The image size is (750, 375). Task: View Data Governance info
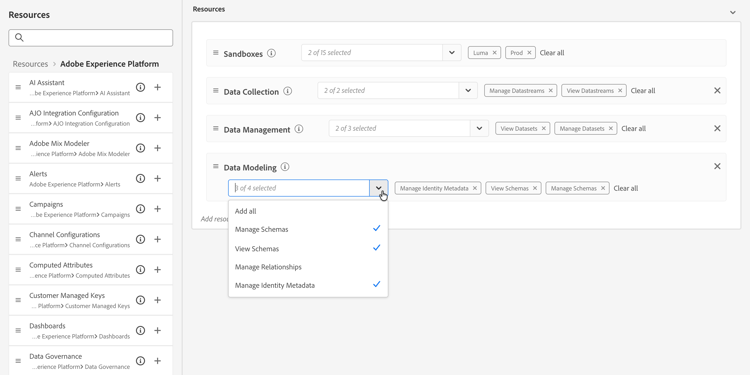140,361
